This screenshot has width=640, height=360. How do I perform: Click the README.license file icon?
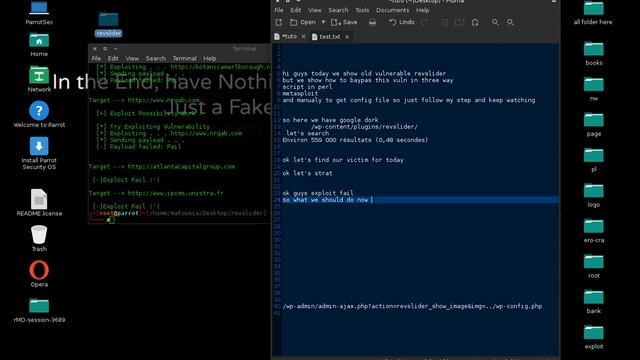[39, 202]
